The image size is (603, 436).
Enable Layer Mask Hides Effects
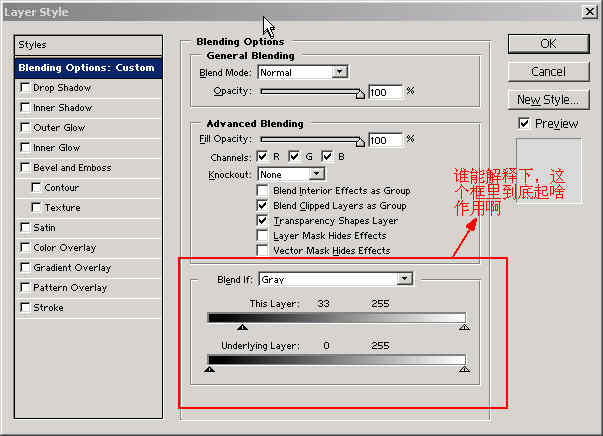[x=262, y=236]
